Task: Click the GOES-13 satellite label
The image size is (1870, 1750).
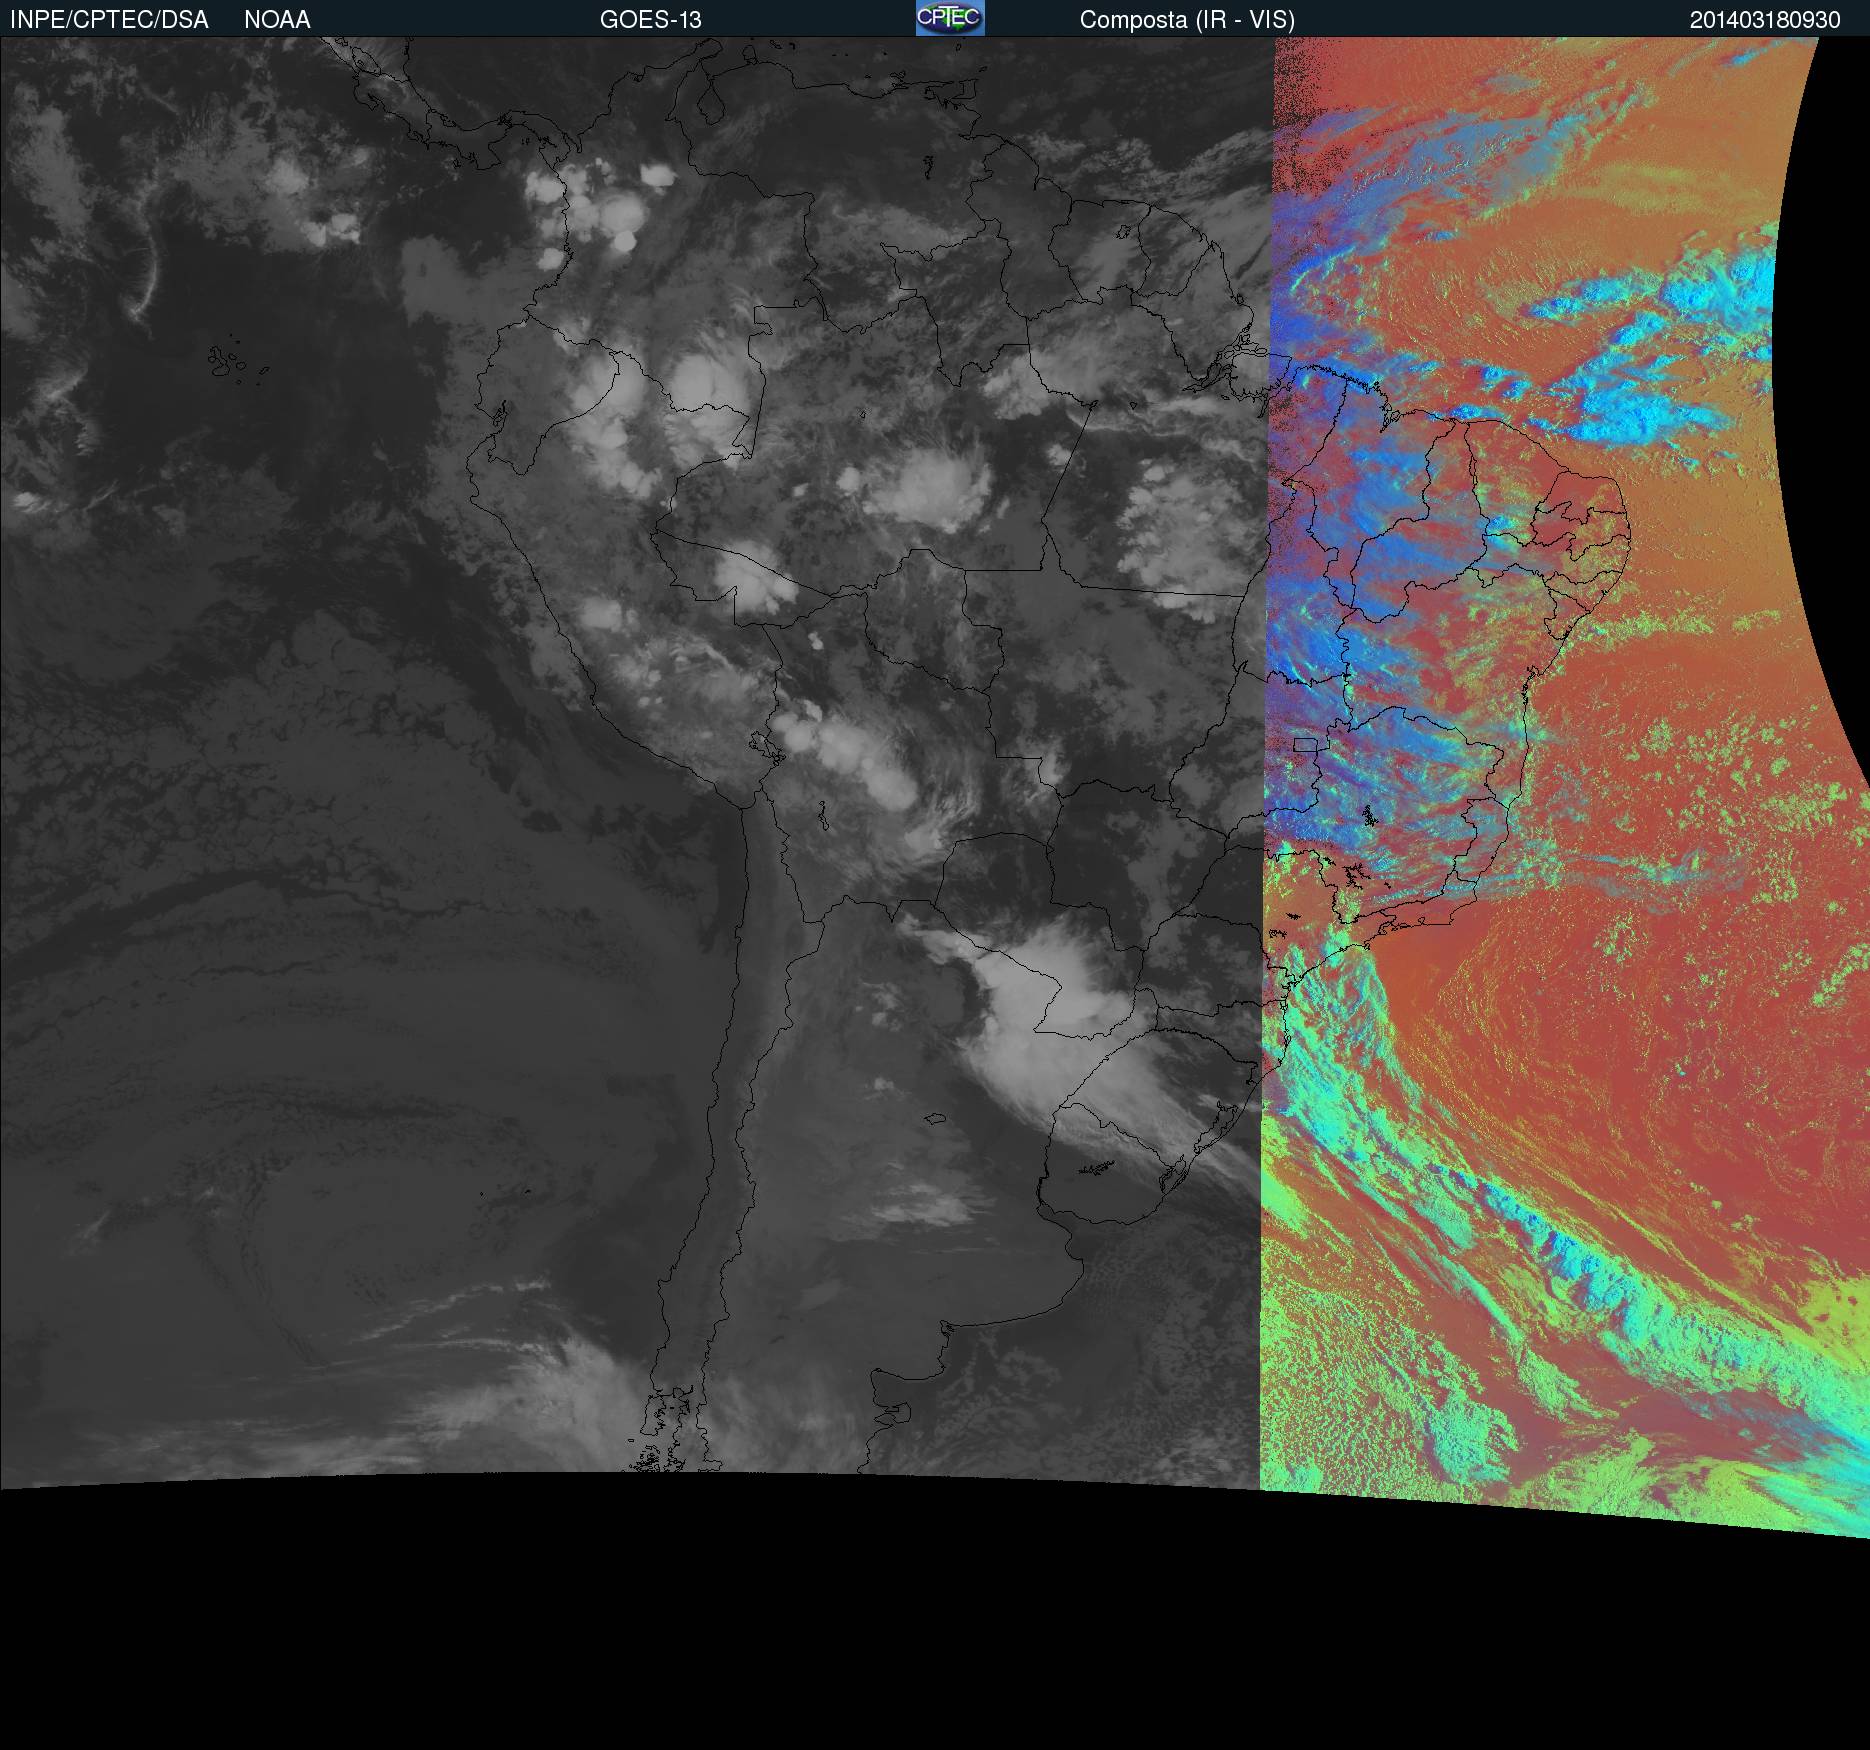Action: pyautogui.click(x=651, y=20)
